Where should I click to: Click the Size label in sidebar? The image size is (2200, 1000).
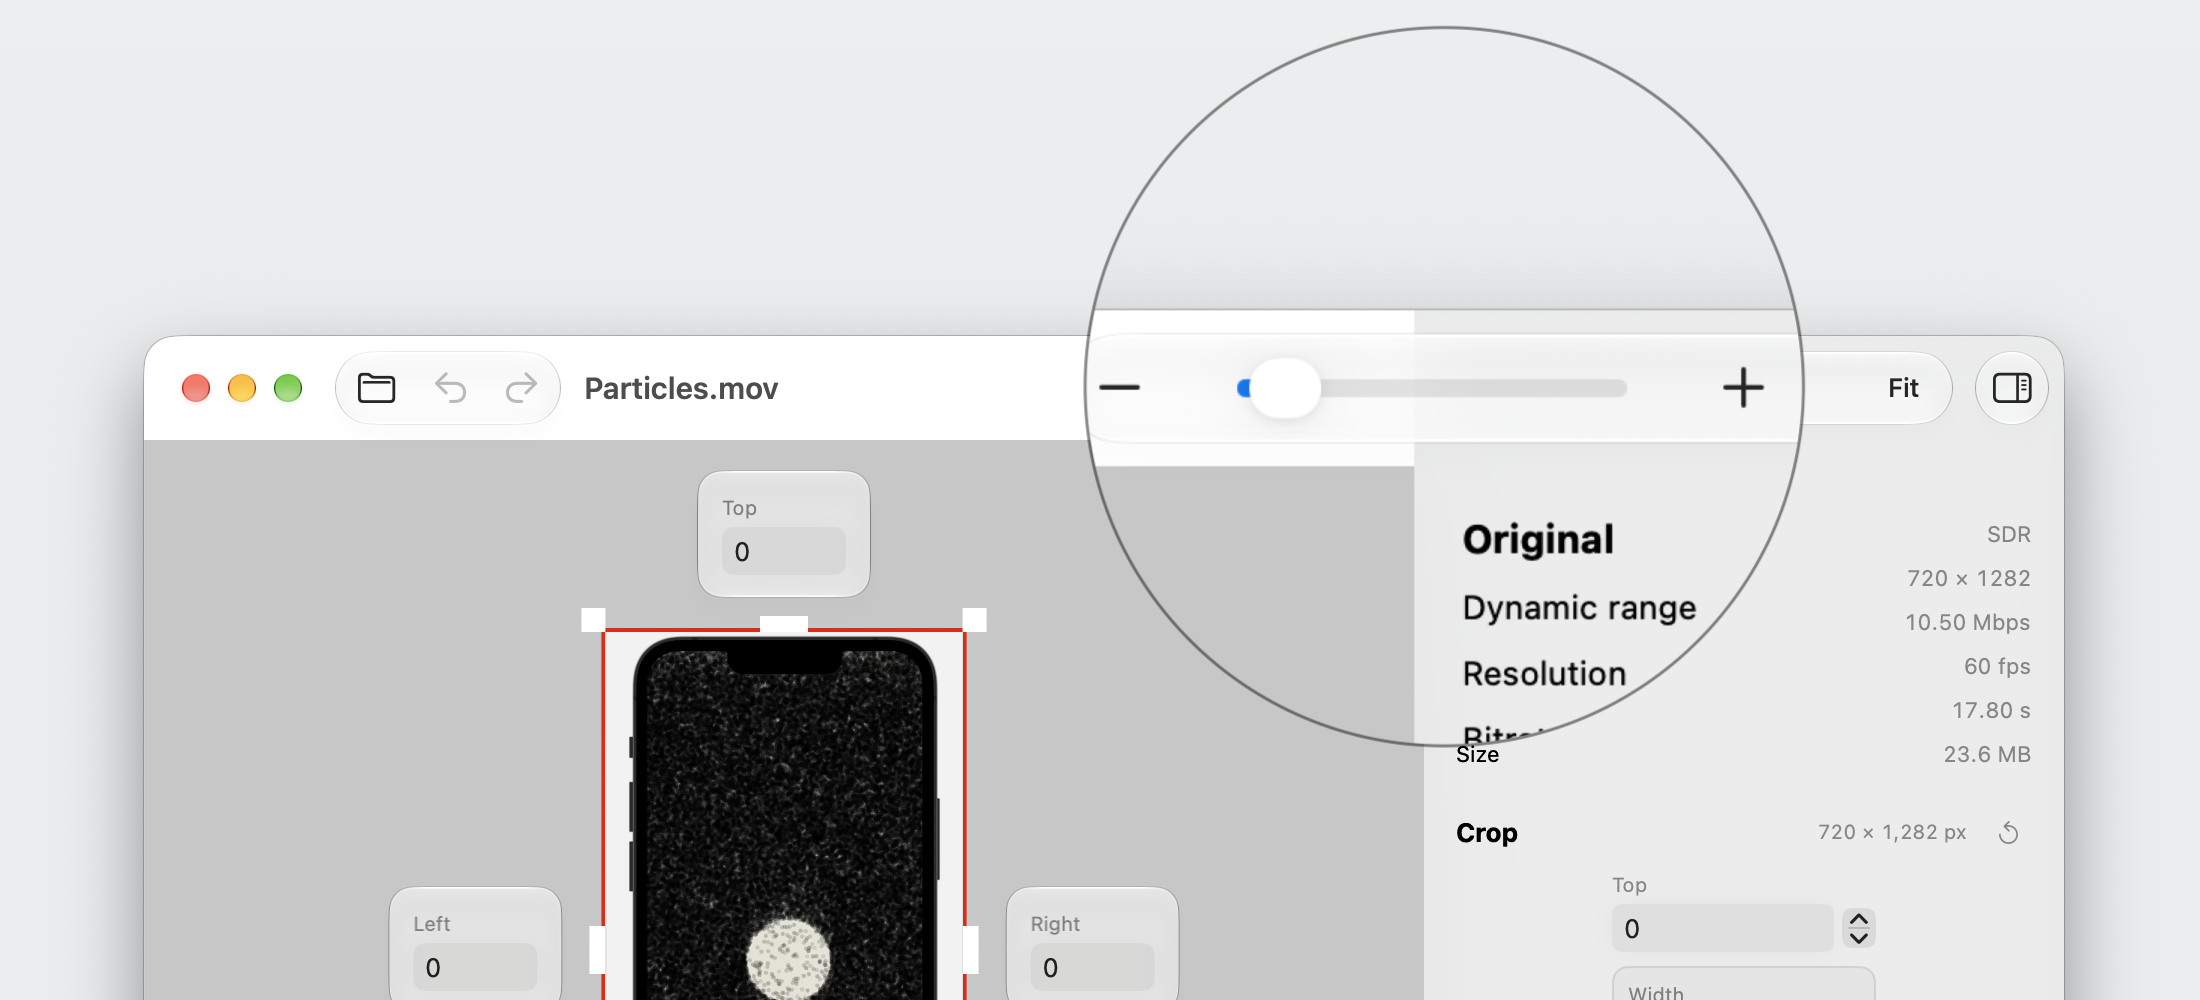point(1477,755)
